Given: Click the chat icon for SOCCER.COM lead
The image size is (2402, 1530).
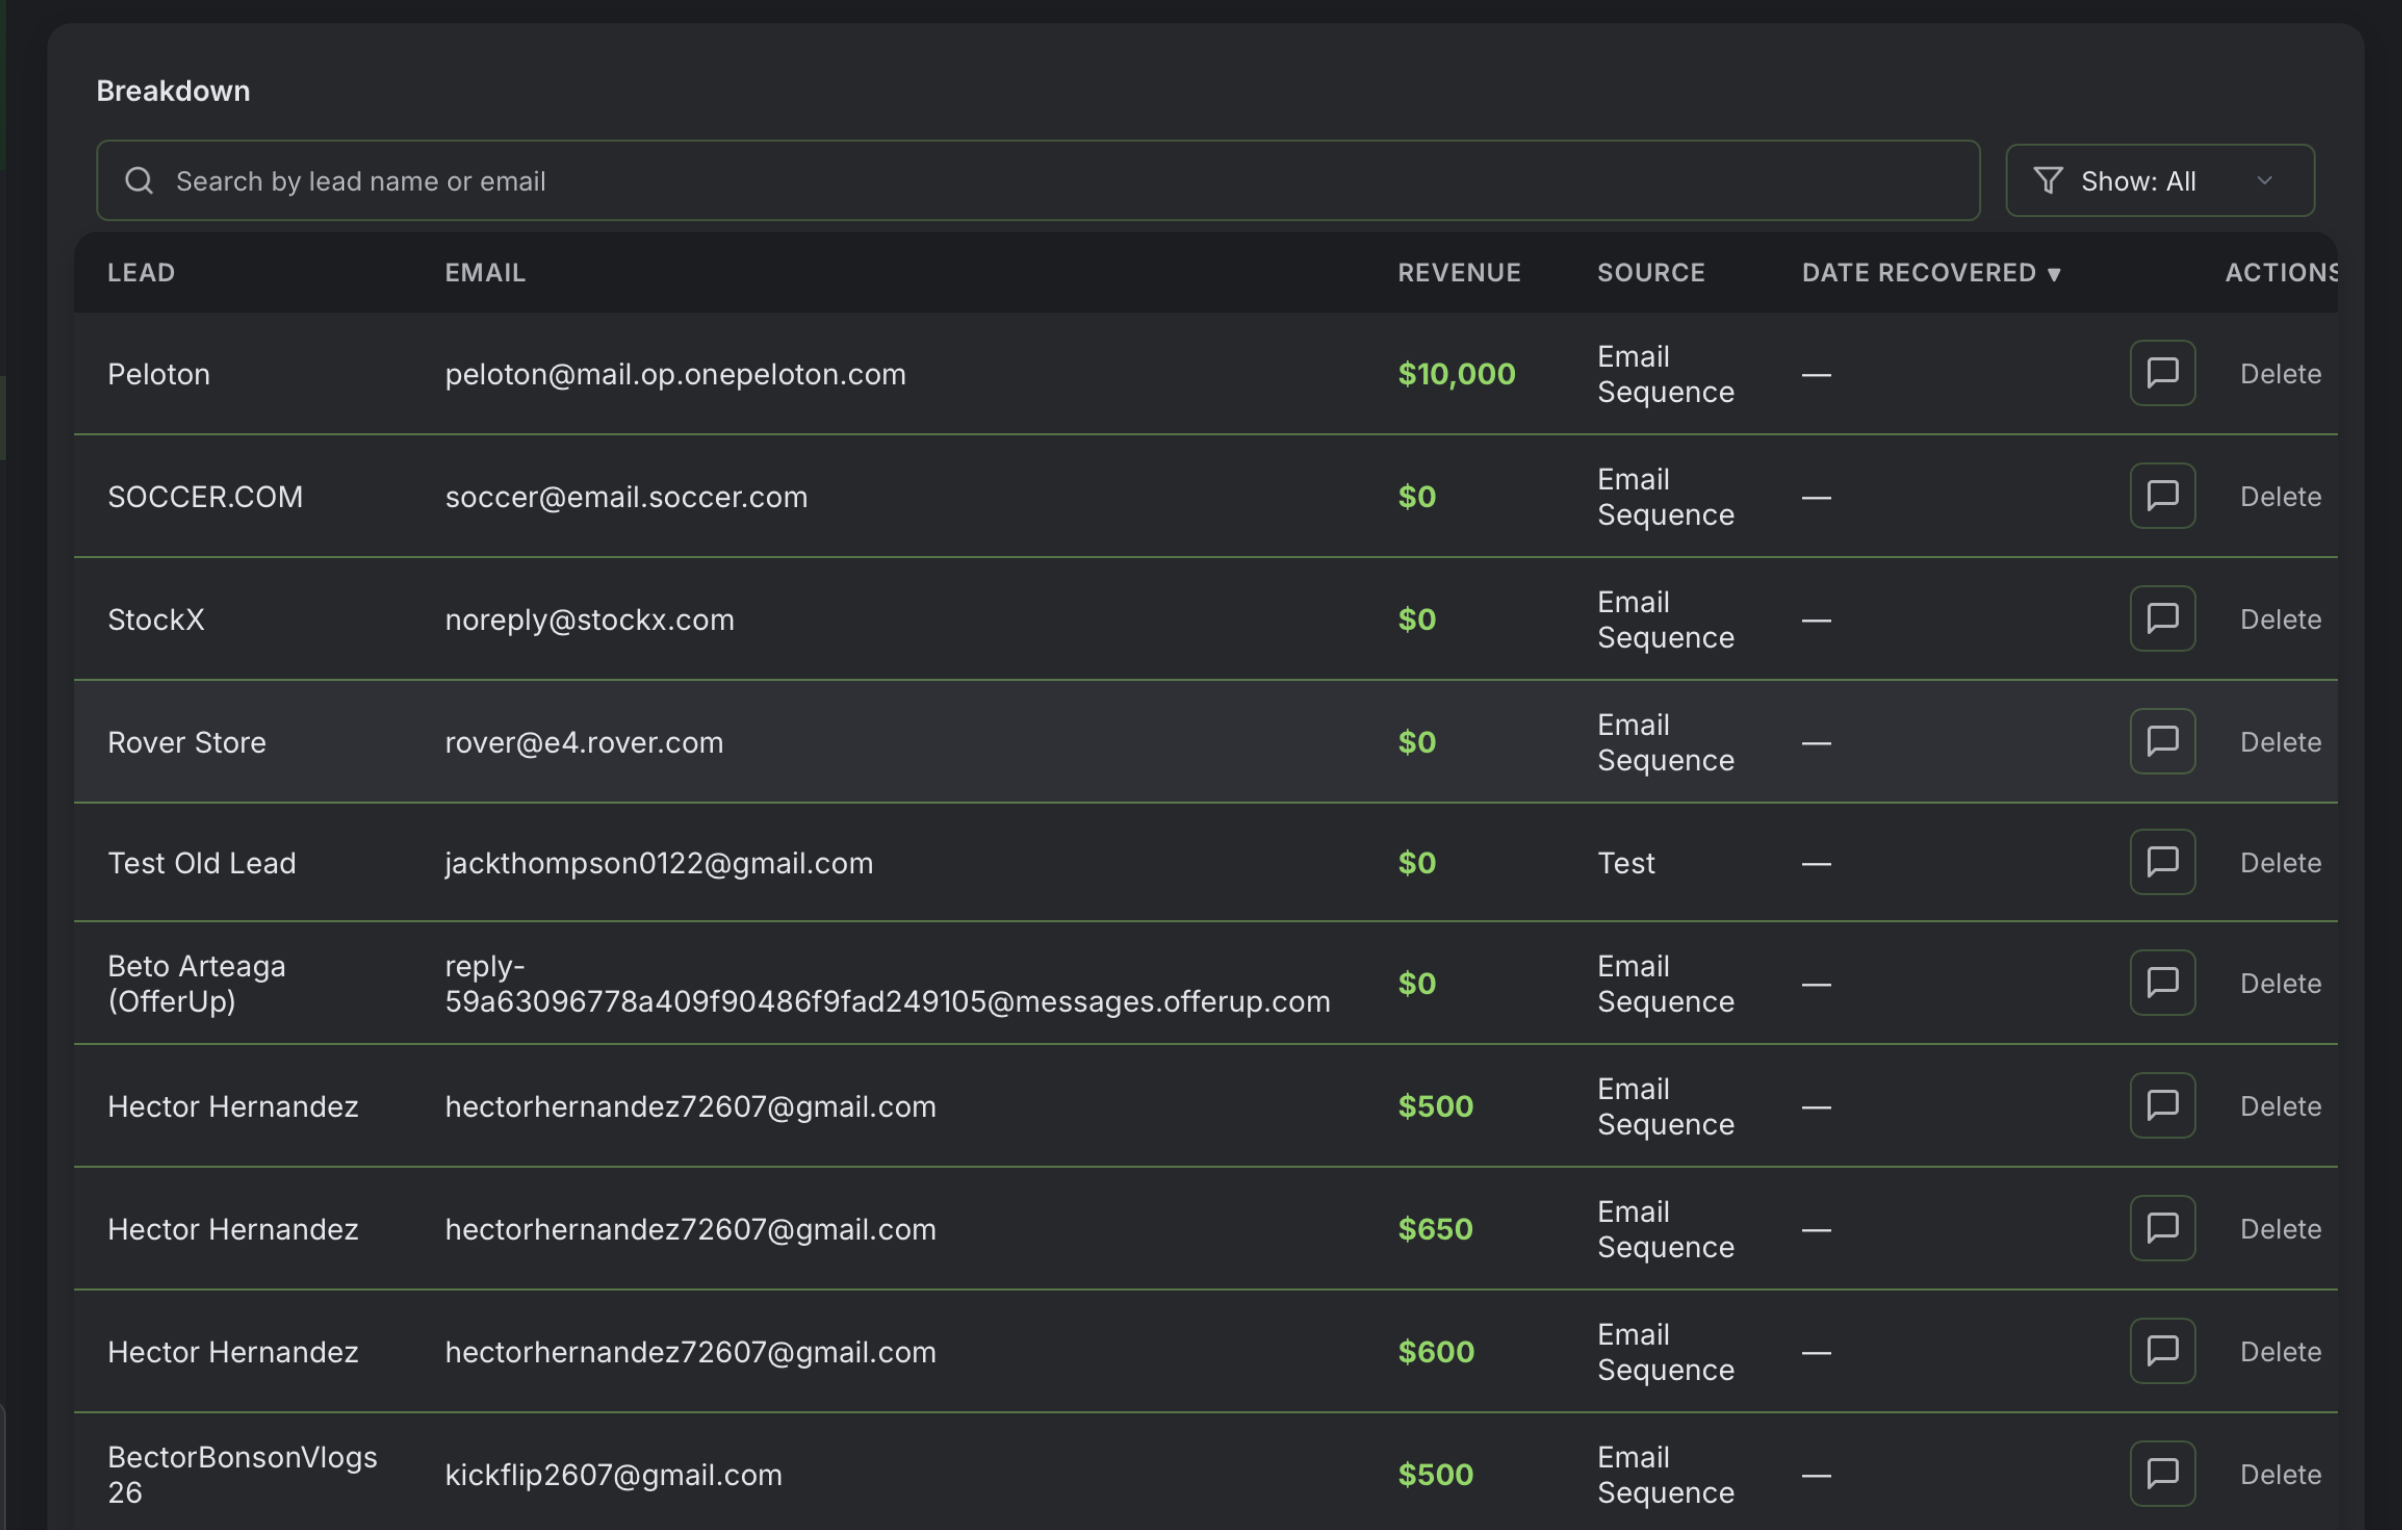Looking at the screenshot, I should click(2162, 496).
